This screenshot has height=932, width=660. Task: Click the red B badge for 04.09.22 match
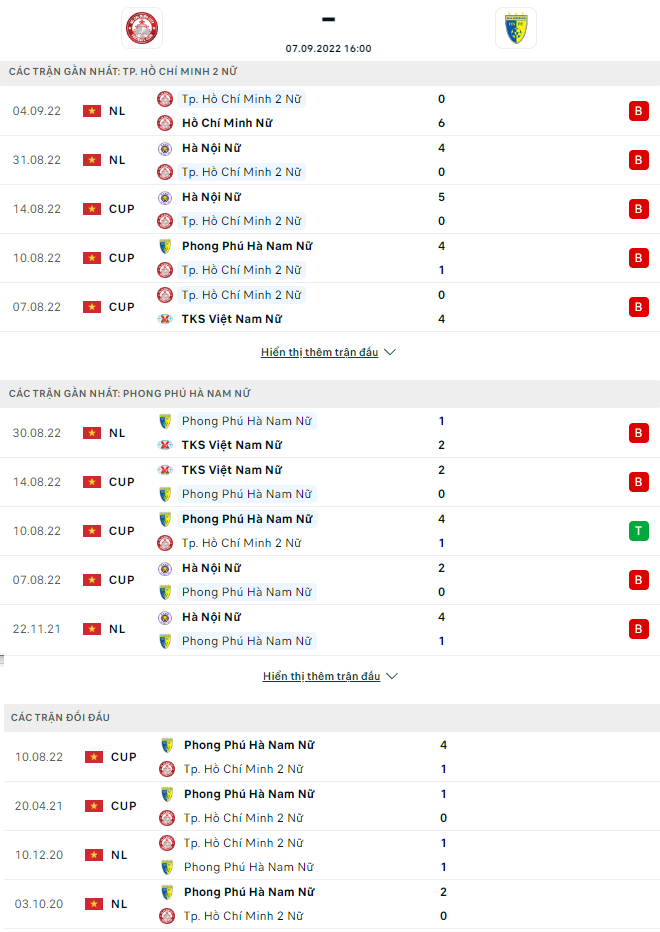coord(638,111)
